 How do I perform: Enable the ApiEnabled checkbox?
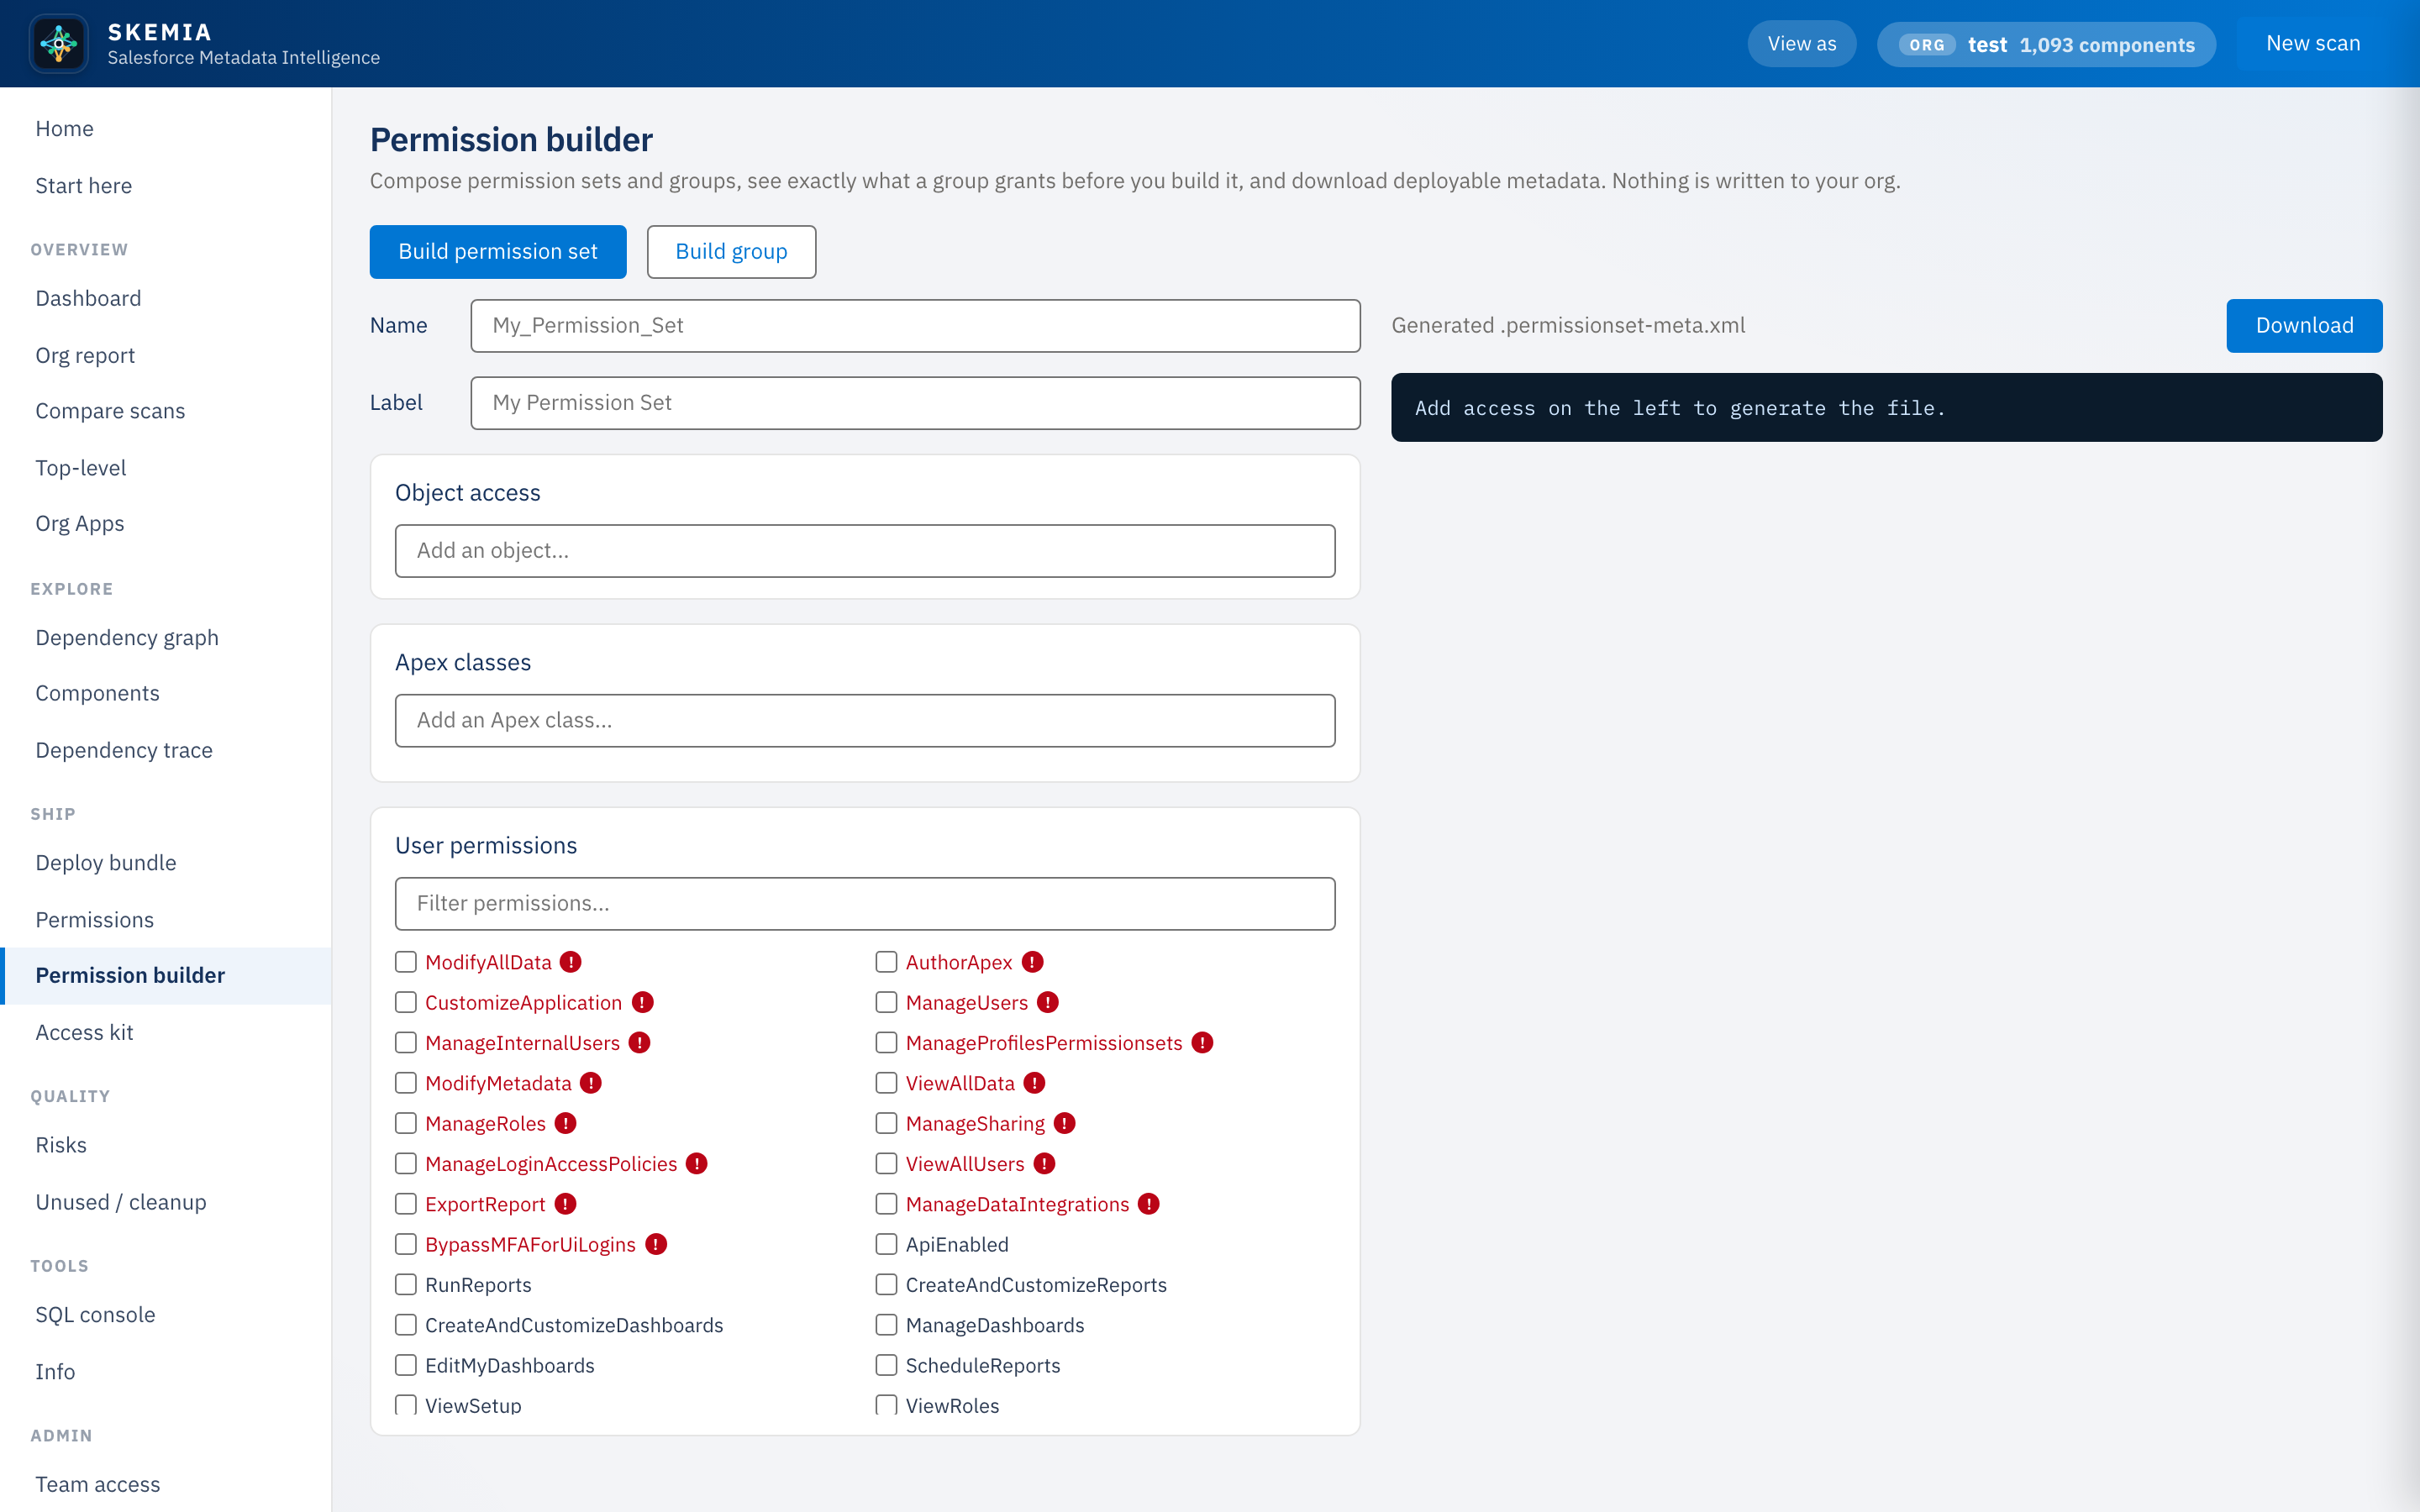pos(886,1244)
